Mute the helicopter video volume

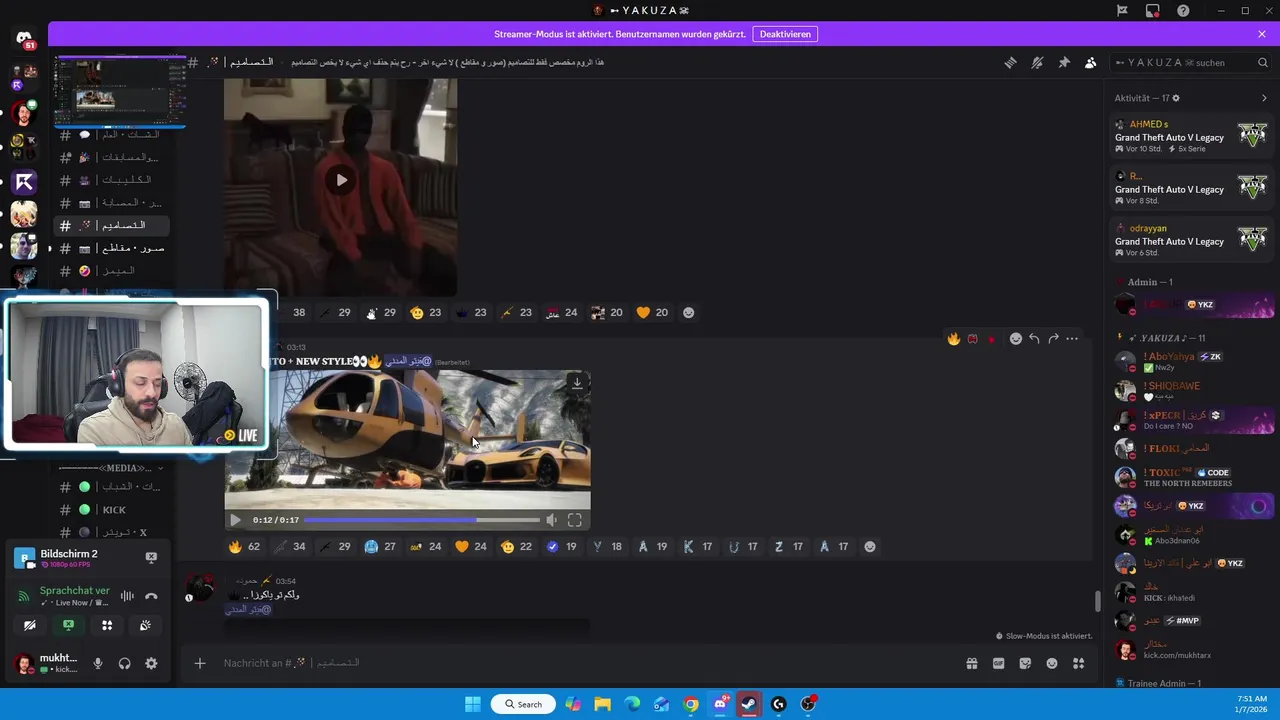coord(551,520)
